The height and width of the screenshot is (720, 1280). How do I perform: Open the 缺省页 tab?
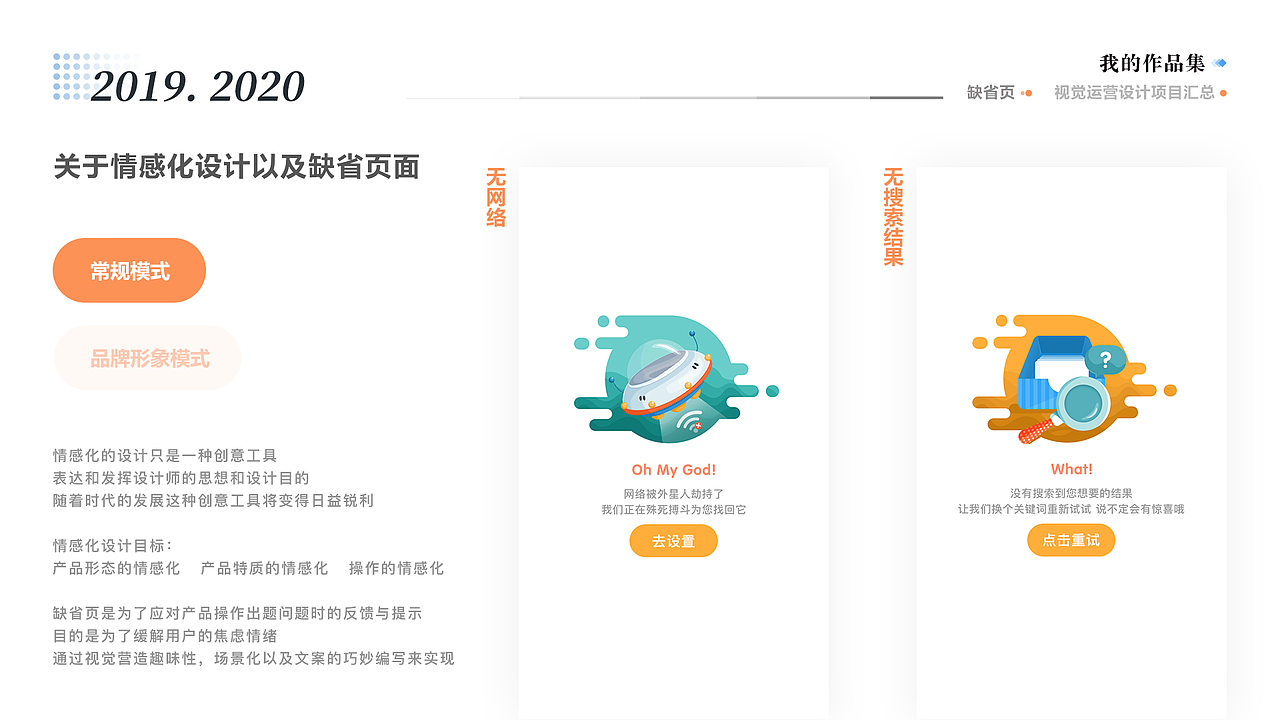(x=990, y=91)
